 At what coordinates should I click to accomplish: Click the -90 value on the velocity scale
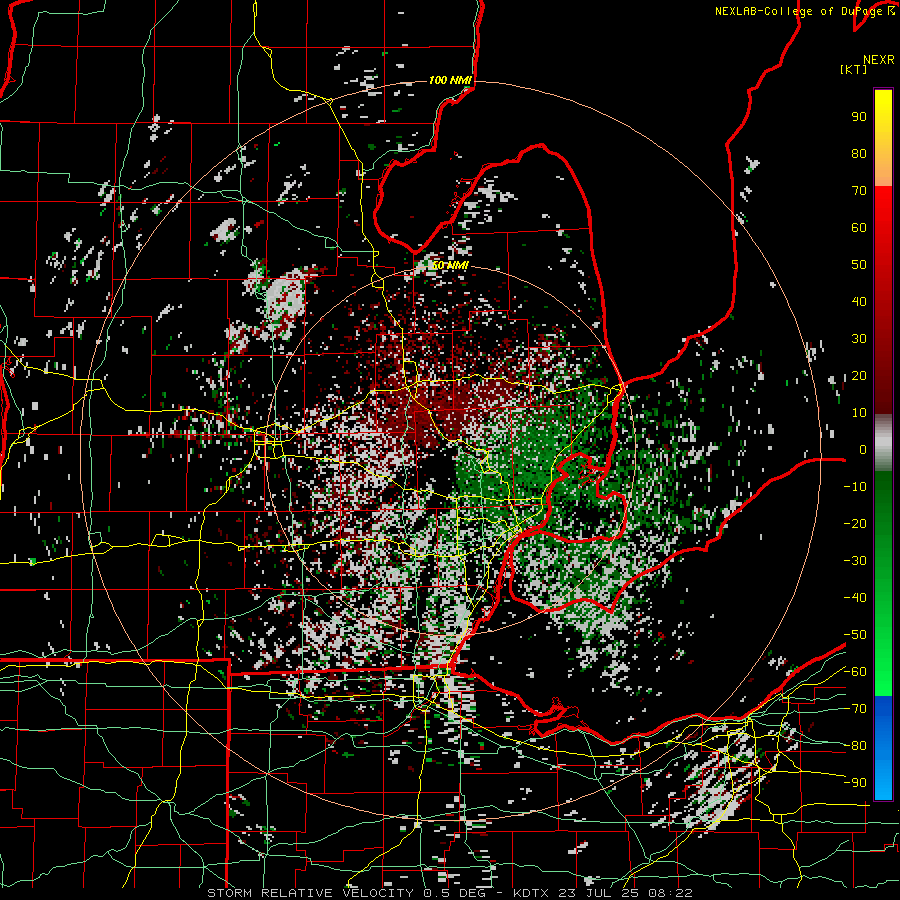(855, 783)
